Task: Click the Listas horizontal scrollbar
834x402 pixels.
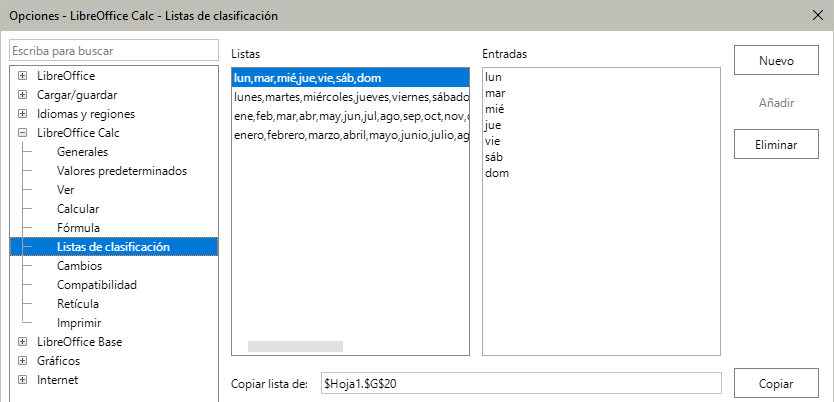Action: pyautogui.click(x=295, y=347)
